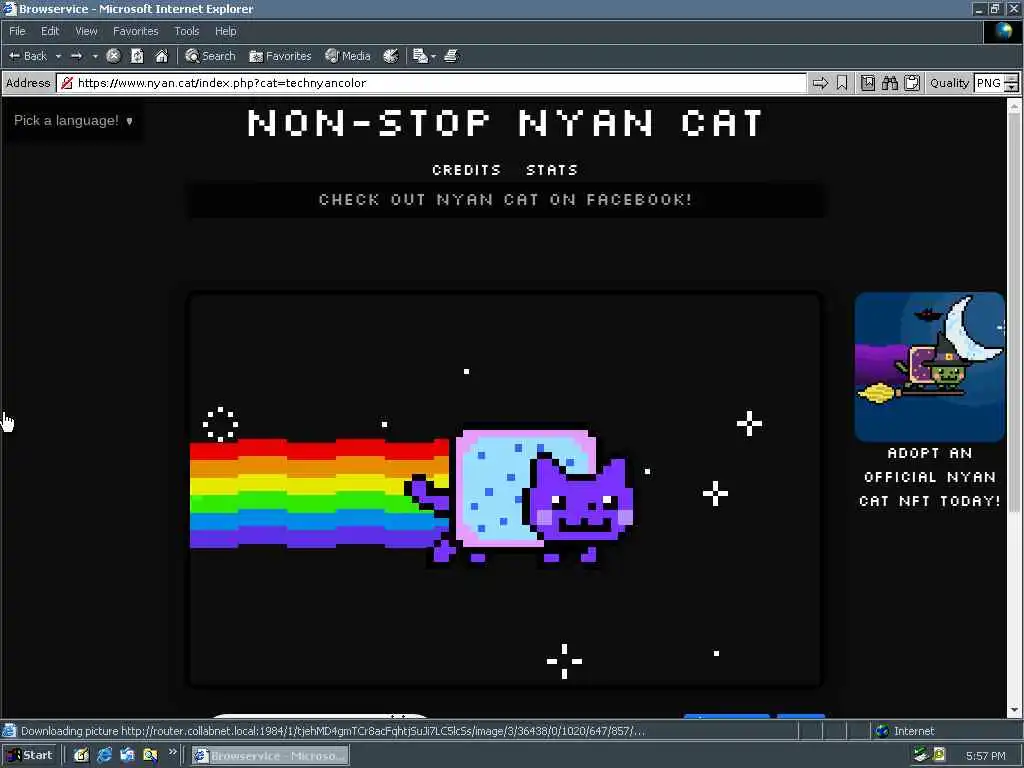1024x768 pixels.
Task: Open the Back history dropdown arrow
Action: 58,56
